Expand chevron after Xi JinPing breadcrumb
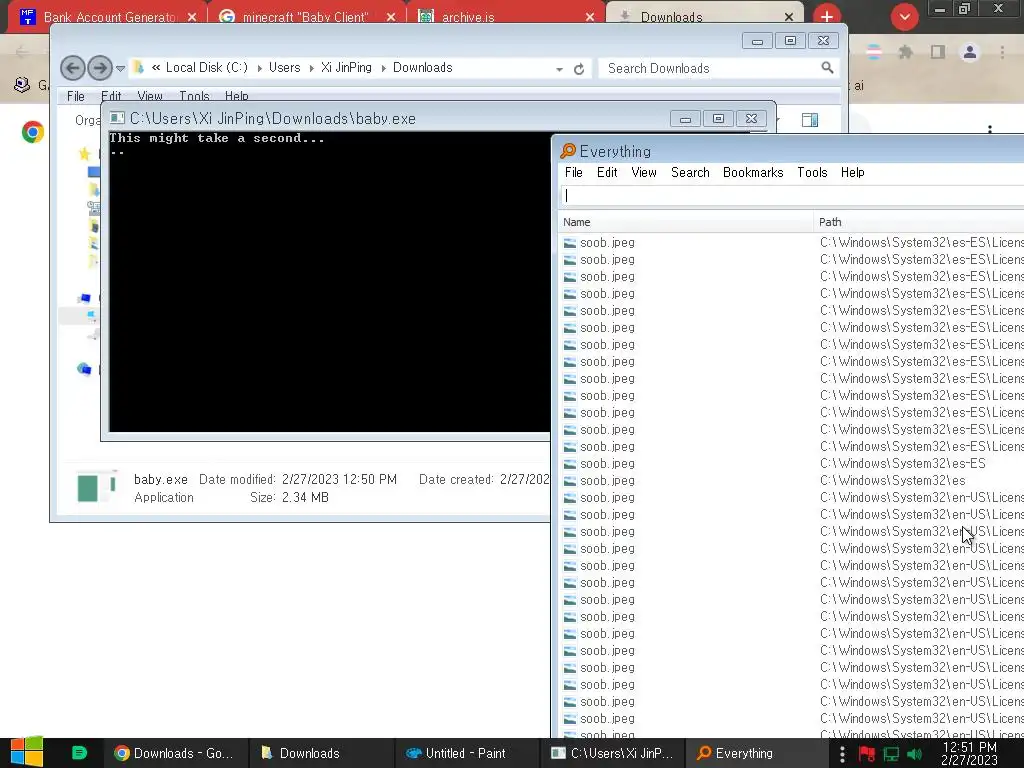Screen dimensions: 1024x768 pos(383,68)
